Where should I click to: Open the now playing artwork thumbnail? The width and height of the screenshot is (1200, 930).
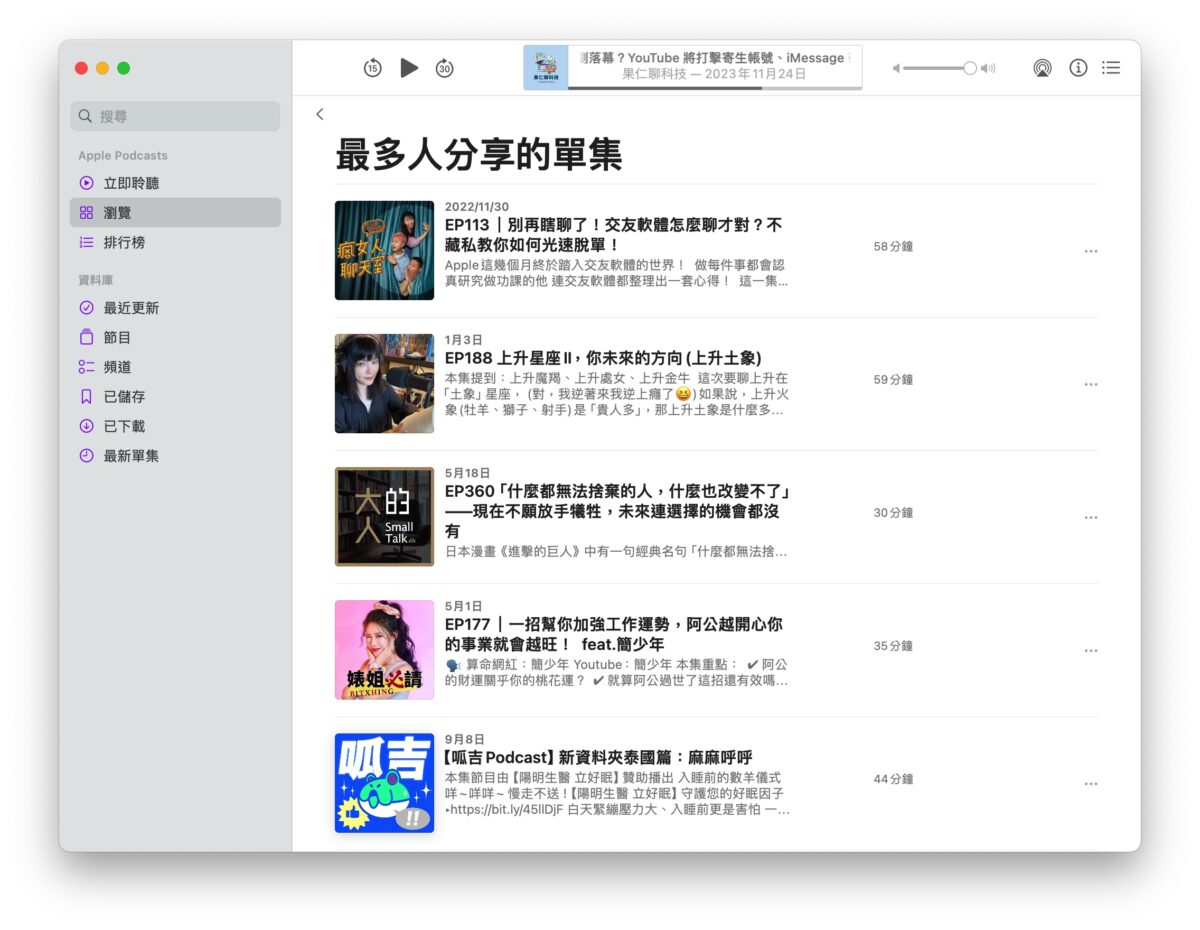coord(546,67)
